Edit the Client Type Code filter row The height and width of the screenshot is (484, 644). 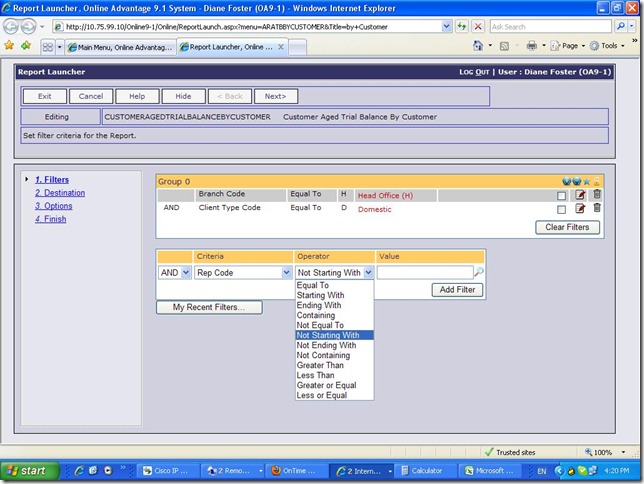580,209
